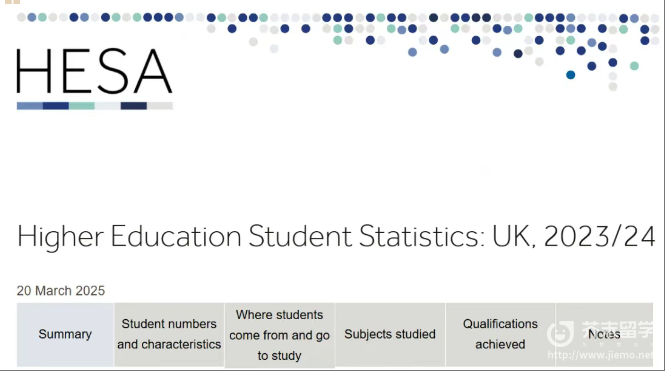Open Student numbers and characteristics tab

[x=169, y=334]
